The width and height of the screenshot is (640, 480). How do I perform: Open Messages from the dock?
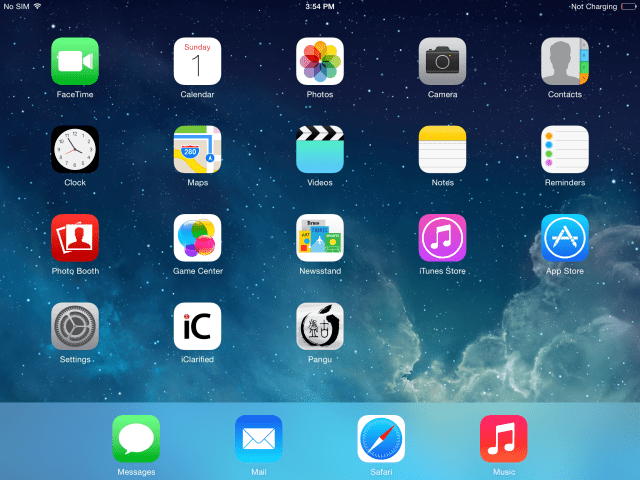click(136, 439)
